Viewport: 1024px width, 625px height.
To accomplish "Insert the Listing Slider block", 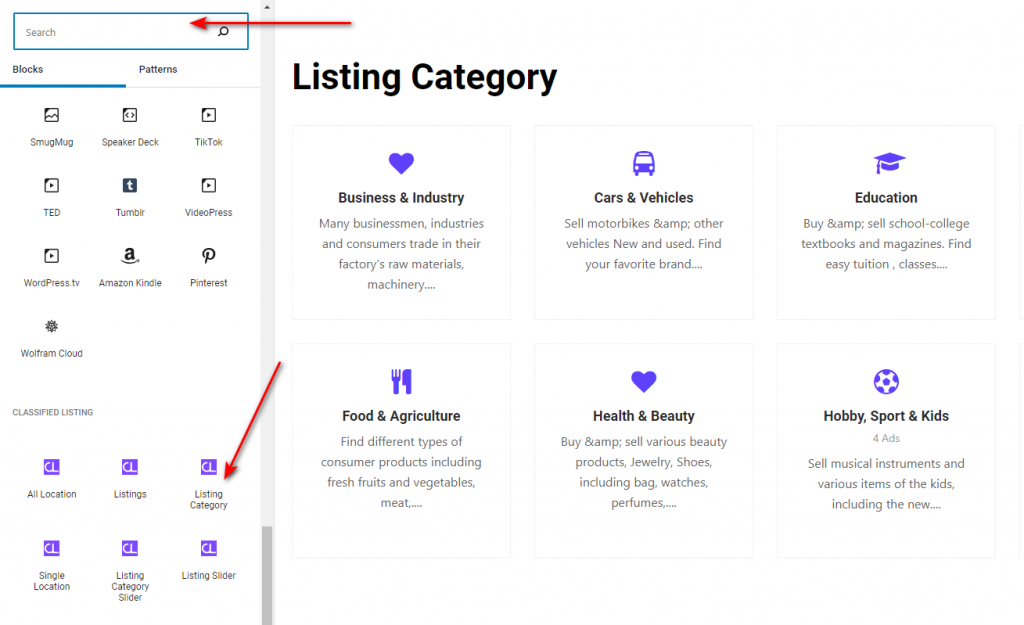I will click(208, 560).
